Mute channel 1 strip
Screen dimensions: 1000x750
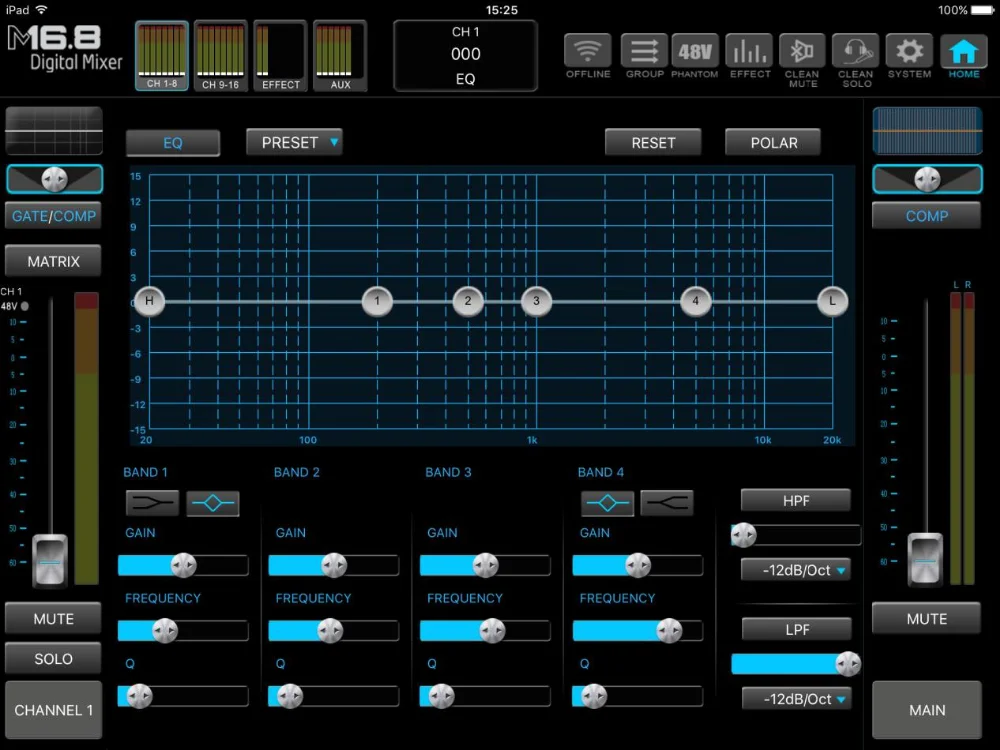point(54,619)
